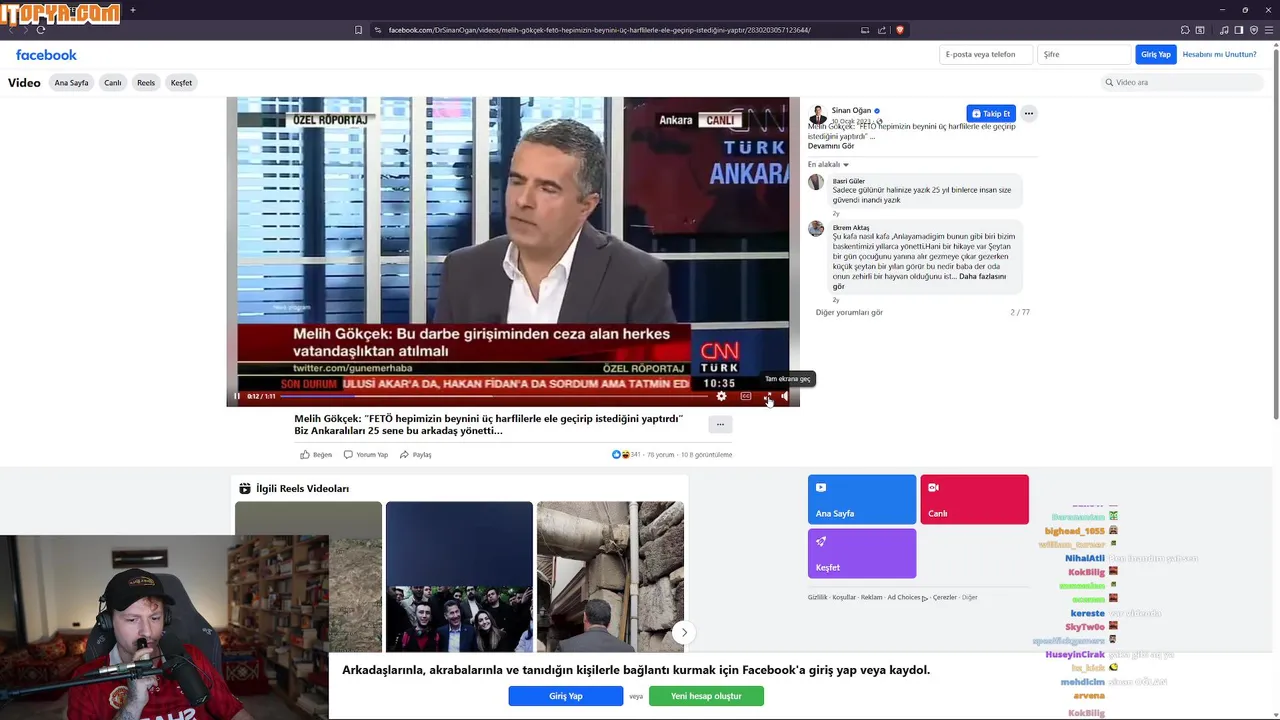Viewport: 1280px width, 720px height.
Task: Expand description with Devamını Gör
Action: [831, 146]
